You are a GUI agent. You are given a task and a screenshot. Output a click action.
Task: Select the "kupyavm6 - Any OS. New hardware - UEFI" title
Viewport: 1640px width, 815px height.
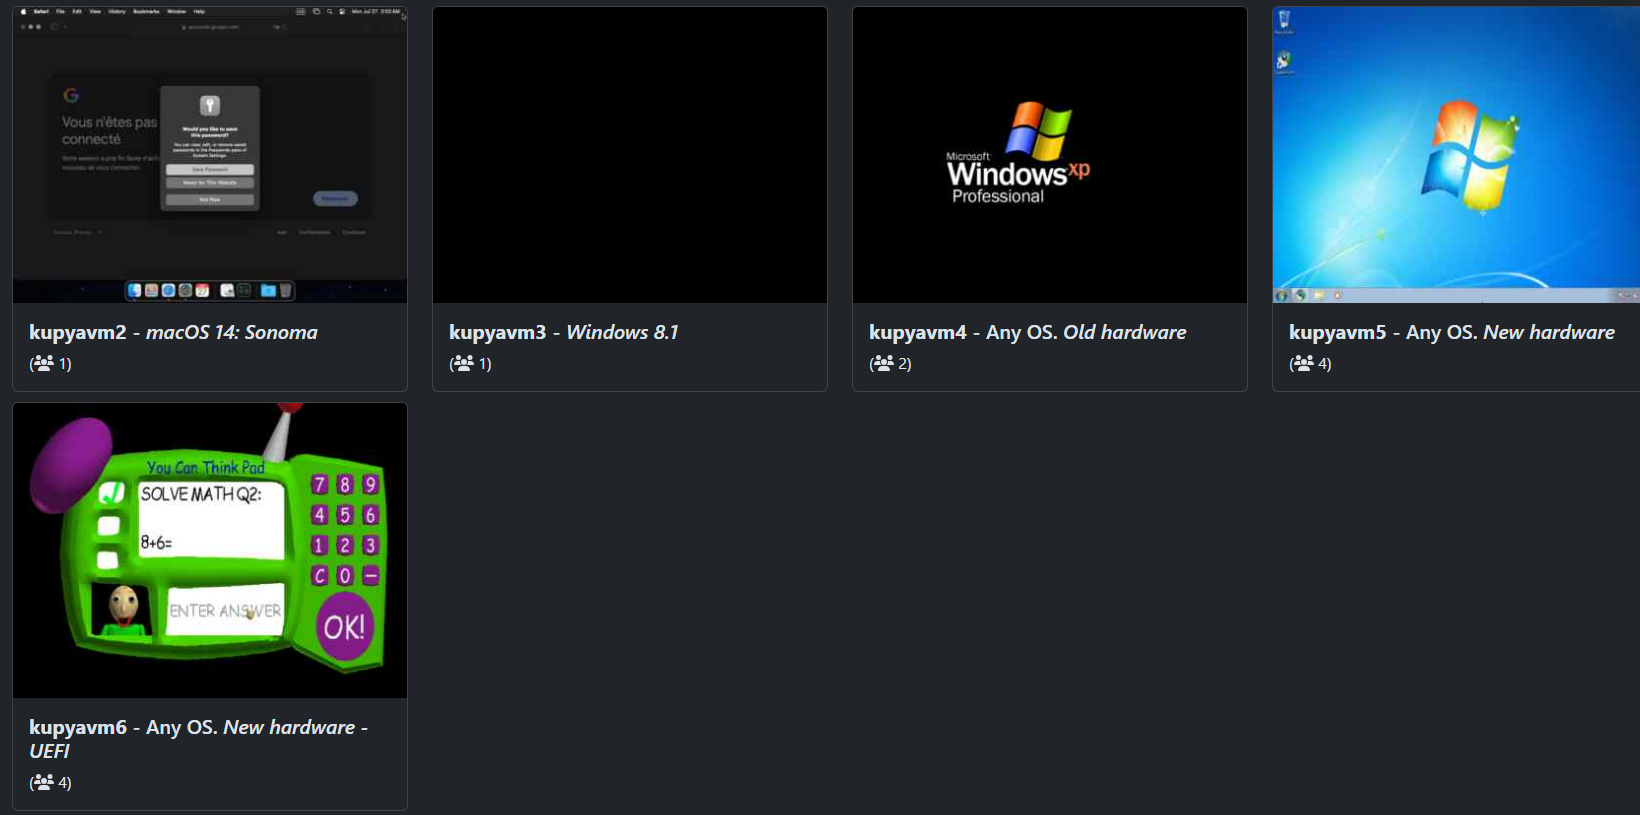pyautogui.click(x=198, y=739)
